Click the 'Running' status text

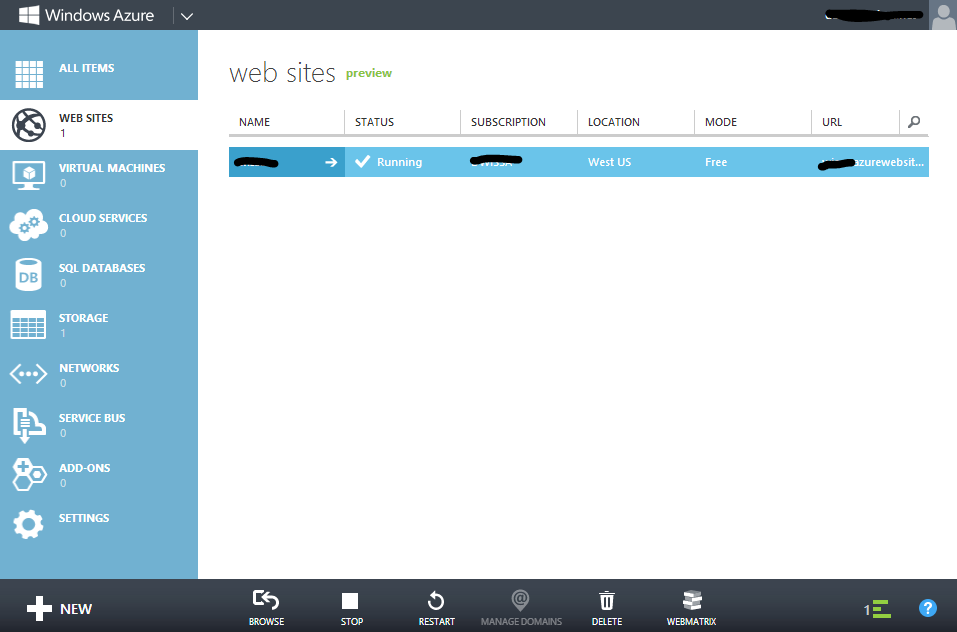(x=399, y=162)
